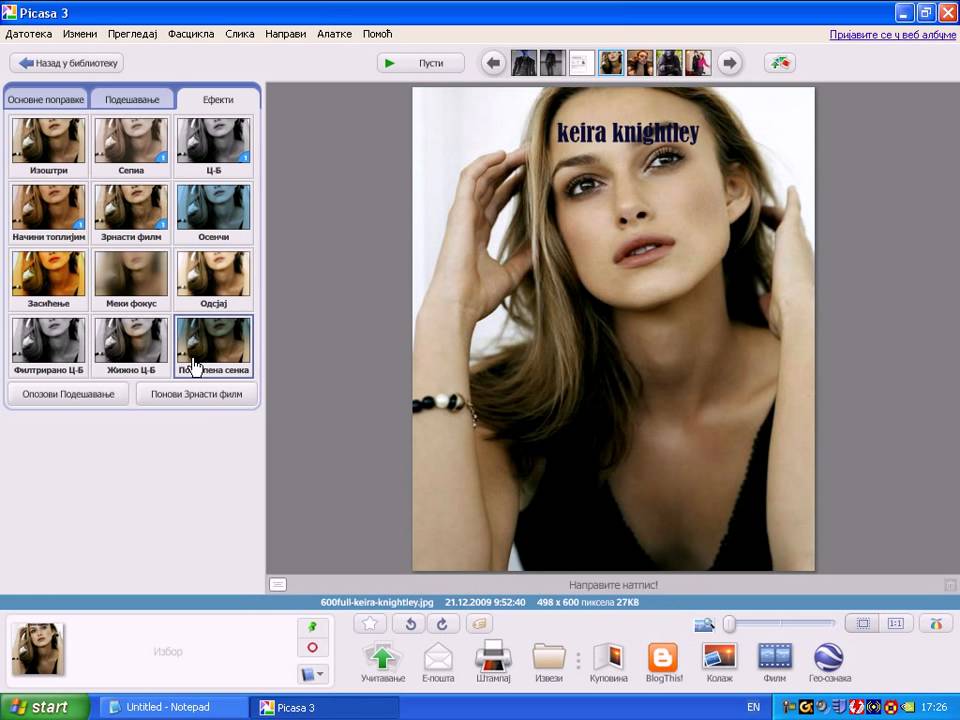Open the Алатке menu
This screenshot has height=720, width=960.
[x=334, y=34]
